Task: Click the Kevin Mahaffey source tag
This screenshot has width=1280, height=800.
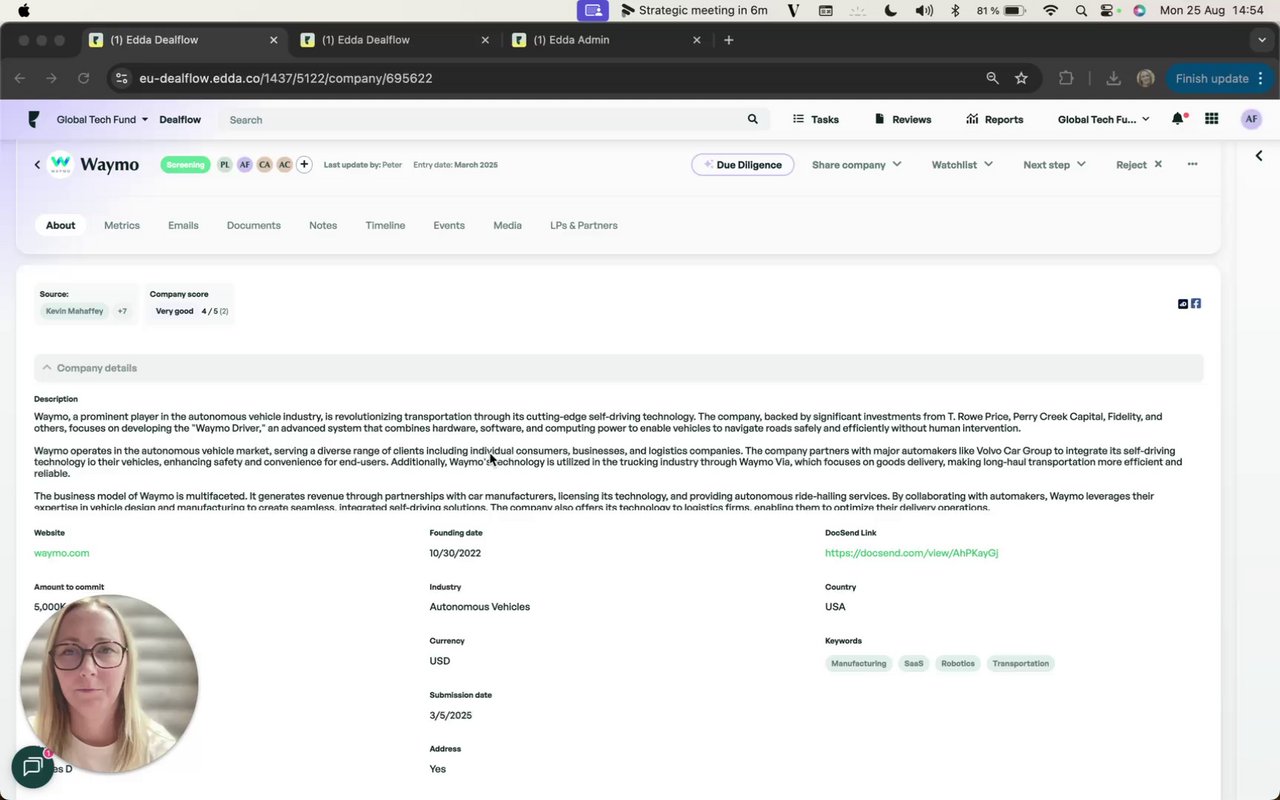Action: point(74,312)
